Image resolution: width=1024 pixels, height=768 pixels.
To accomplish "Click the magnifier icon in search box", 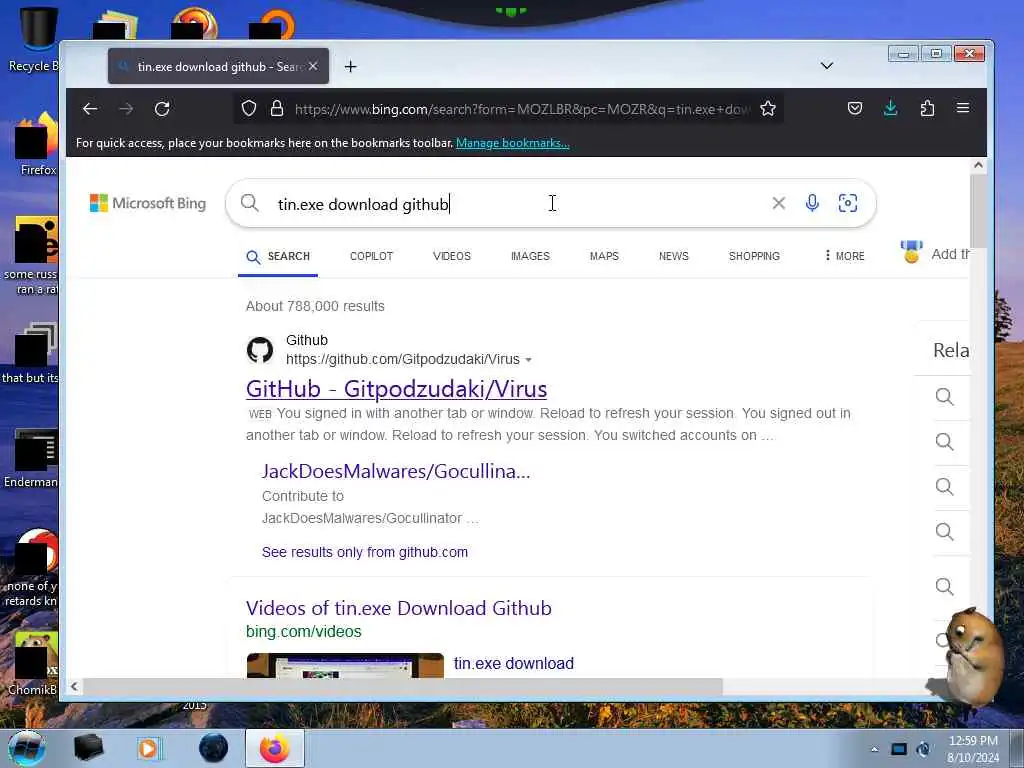I will pyautogui.click(x=249, y=203).
